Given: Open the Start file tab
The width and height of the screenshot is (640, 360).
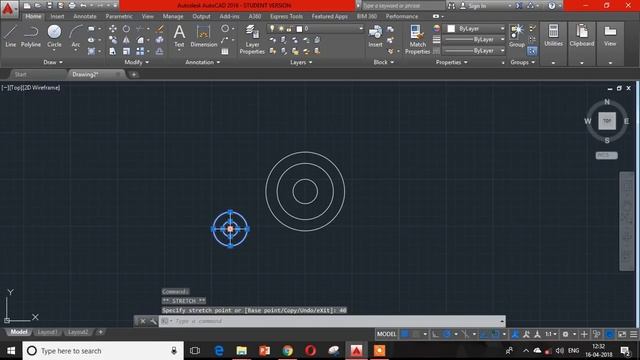Looking at the screenshot, I should click(x=20, y=74).
